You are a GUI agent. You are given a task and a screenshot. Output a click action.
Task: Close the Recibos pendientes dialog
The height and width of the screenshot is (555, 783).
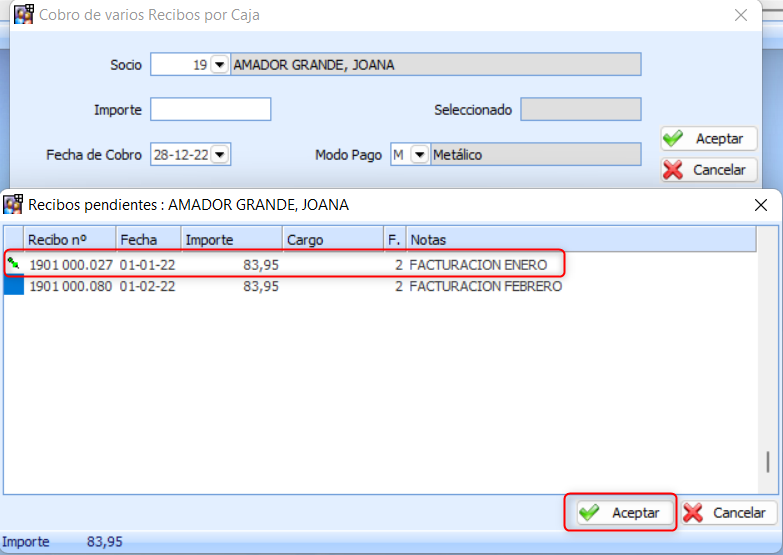760,204
